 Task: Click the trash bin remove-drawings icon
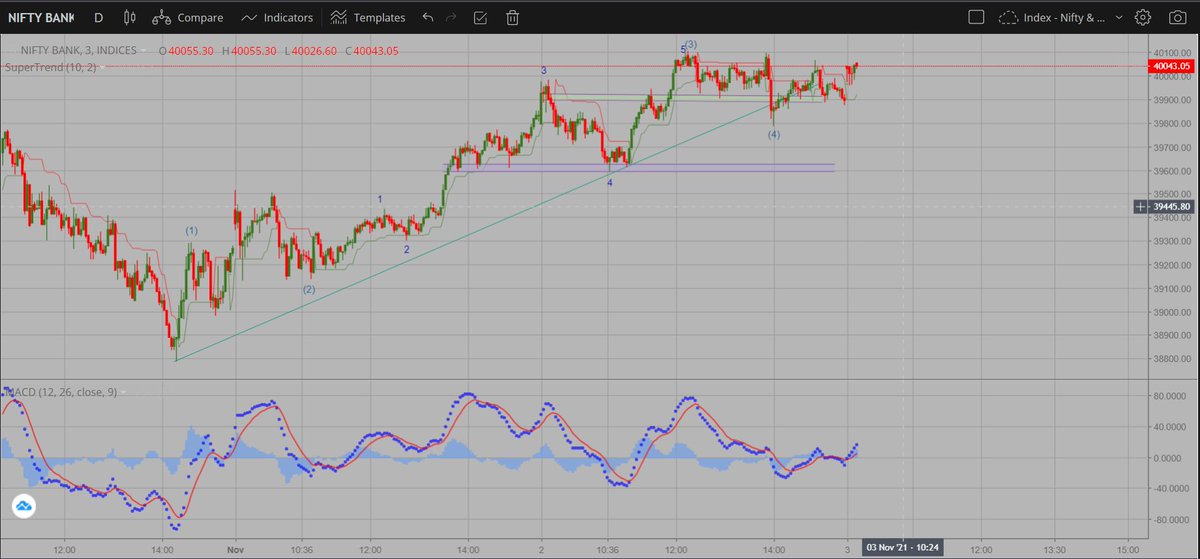point(512,17)
